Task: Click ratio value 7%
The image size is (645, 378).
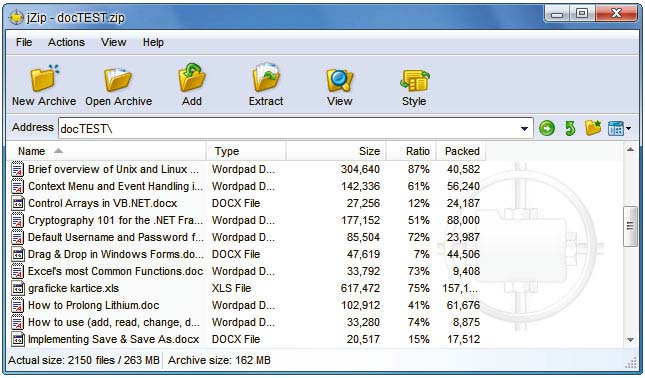Action: pyautogui.click(x=422, y=254)
